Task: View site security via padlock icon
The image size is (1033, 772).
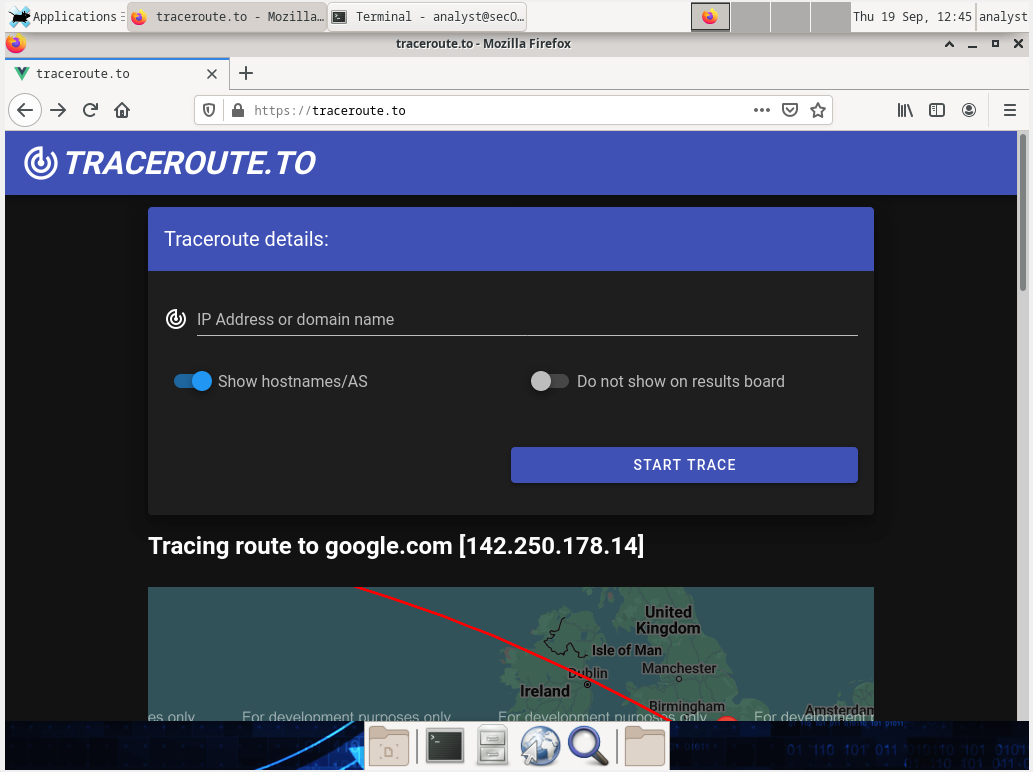Action: point(238,110)
